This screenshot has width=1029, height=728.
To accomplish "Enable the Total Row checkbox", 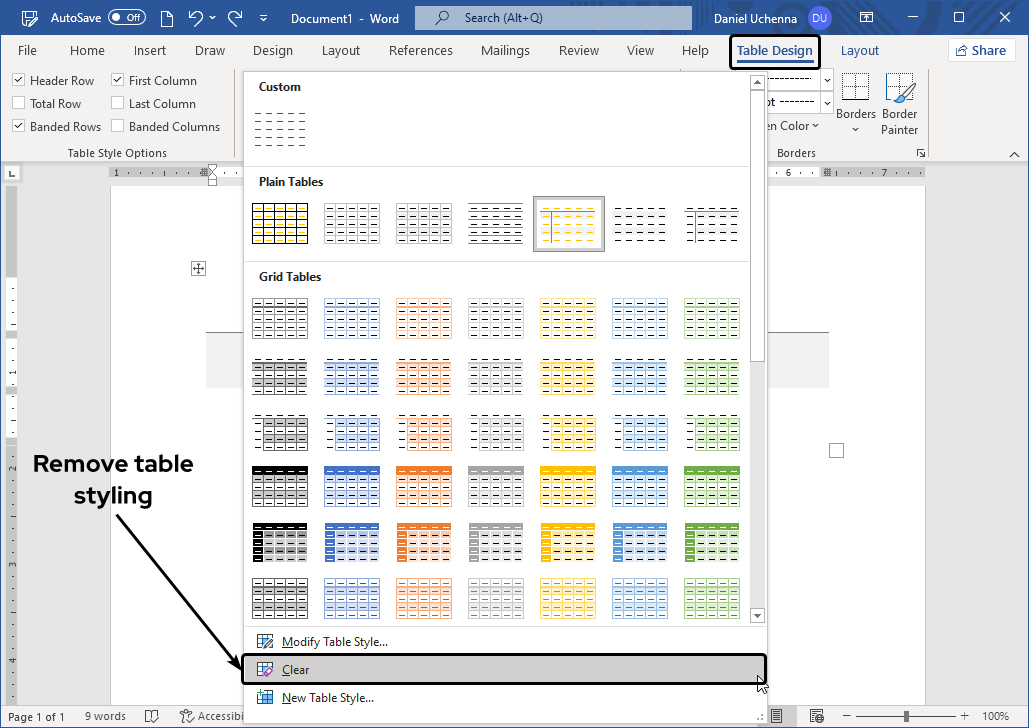I will 19,104.
